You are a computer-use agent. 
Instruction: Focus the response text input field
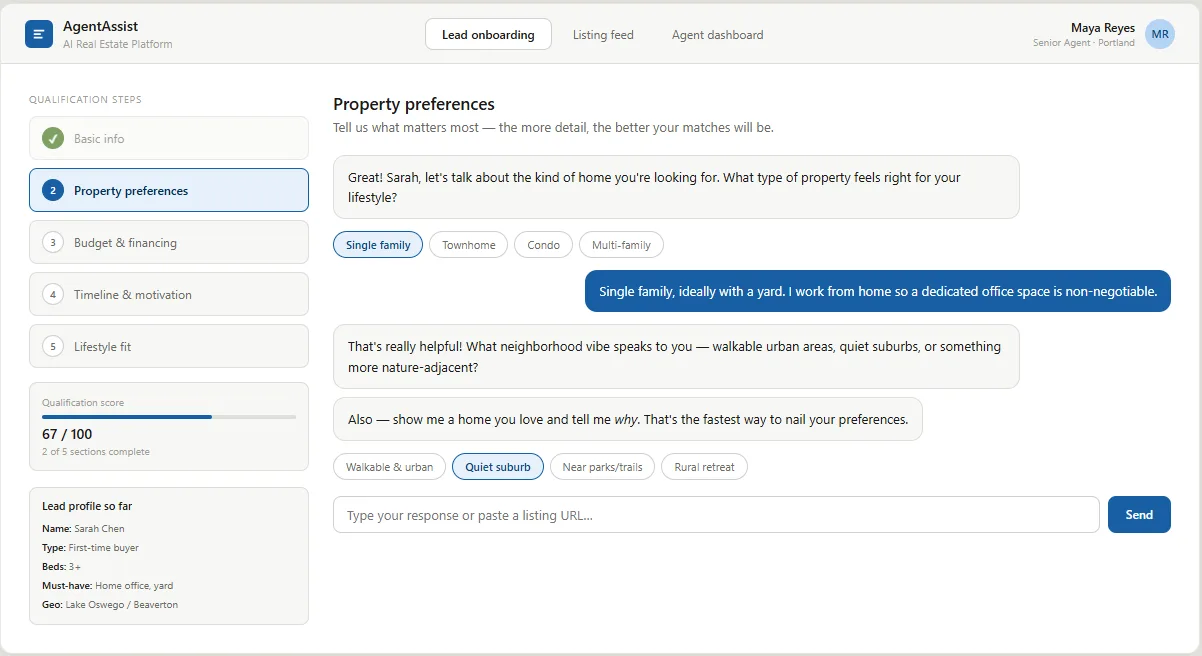click(716, 515)
